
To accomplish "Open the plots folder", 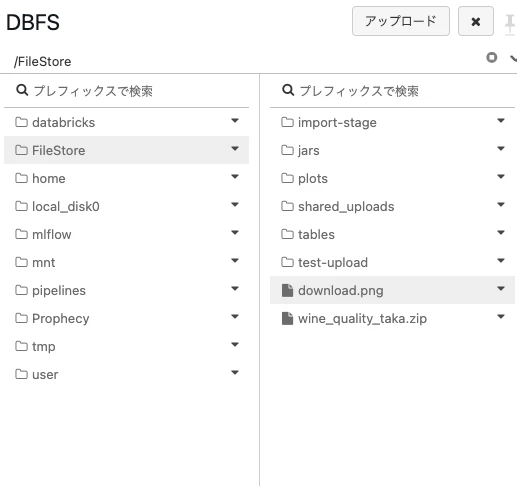I will coord(392,178).
